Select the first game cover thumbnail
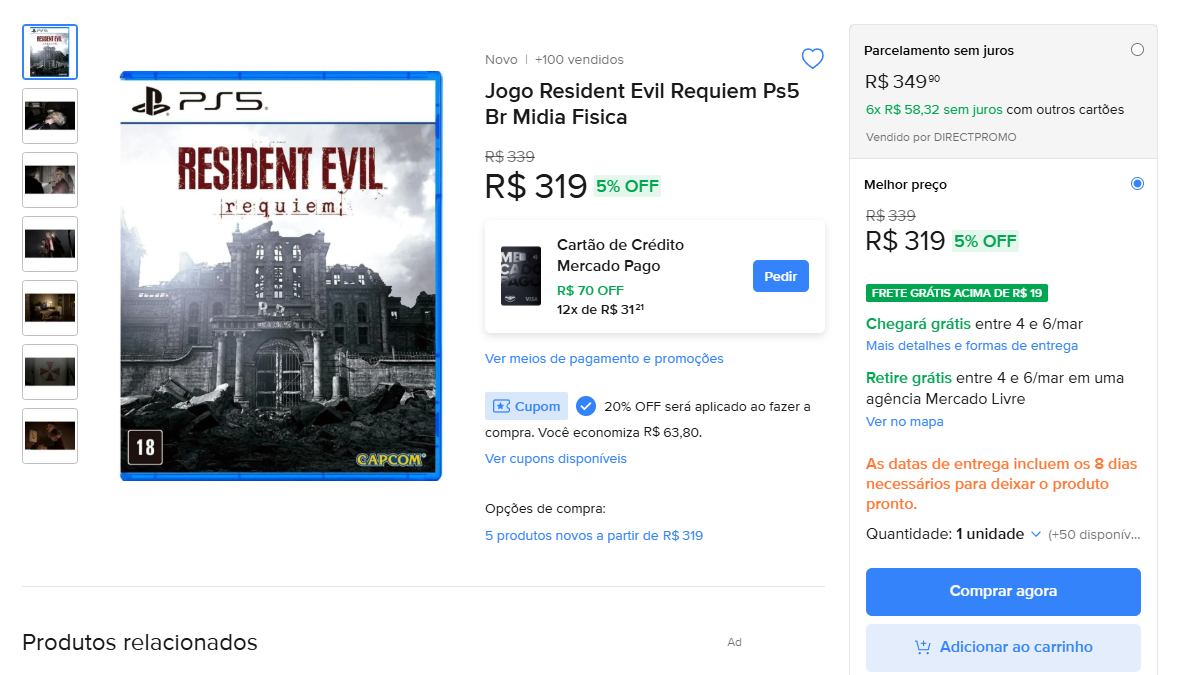This screenshot has height=675, width=1178. click(x=50, y=52)
